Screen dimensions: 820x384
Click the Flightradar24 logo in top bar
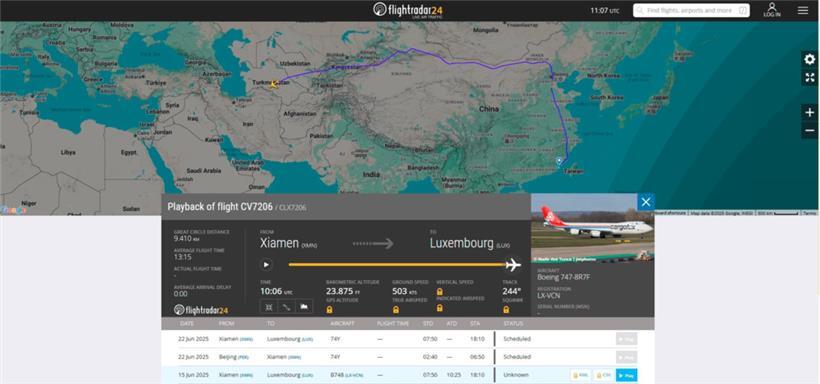409,10
